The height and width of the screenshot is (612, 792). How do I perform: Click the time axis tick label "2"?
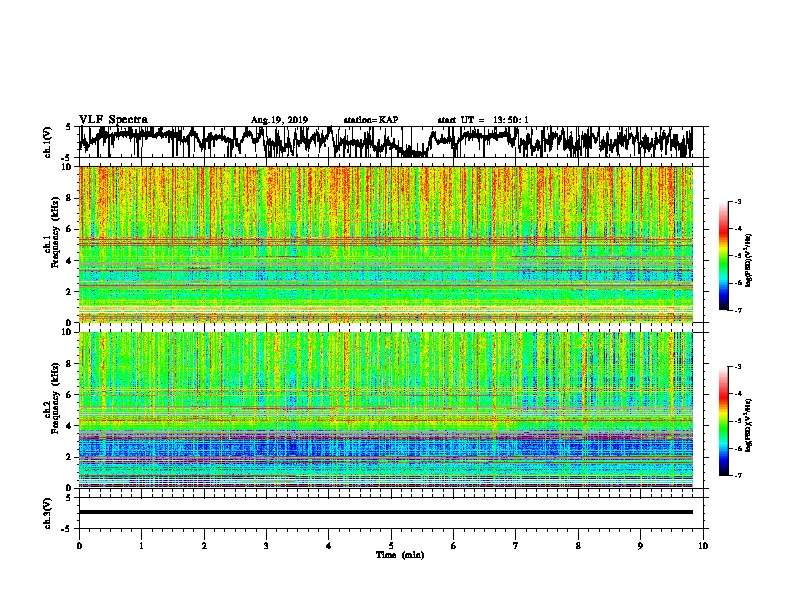[204, 546]
